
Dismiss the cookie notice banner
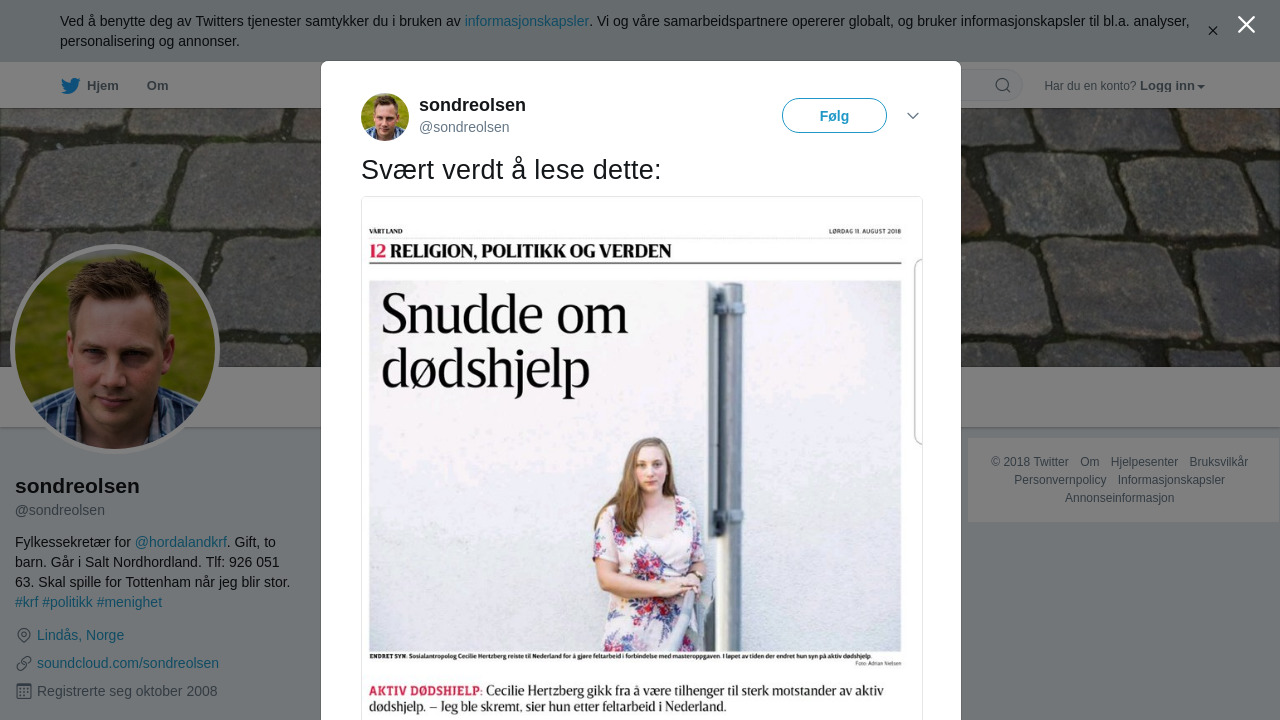(1213, 31)
